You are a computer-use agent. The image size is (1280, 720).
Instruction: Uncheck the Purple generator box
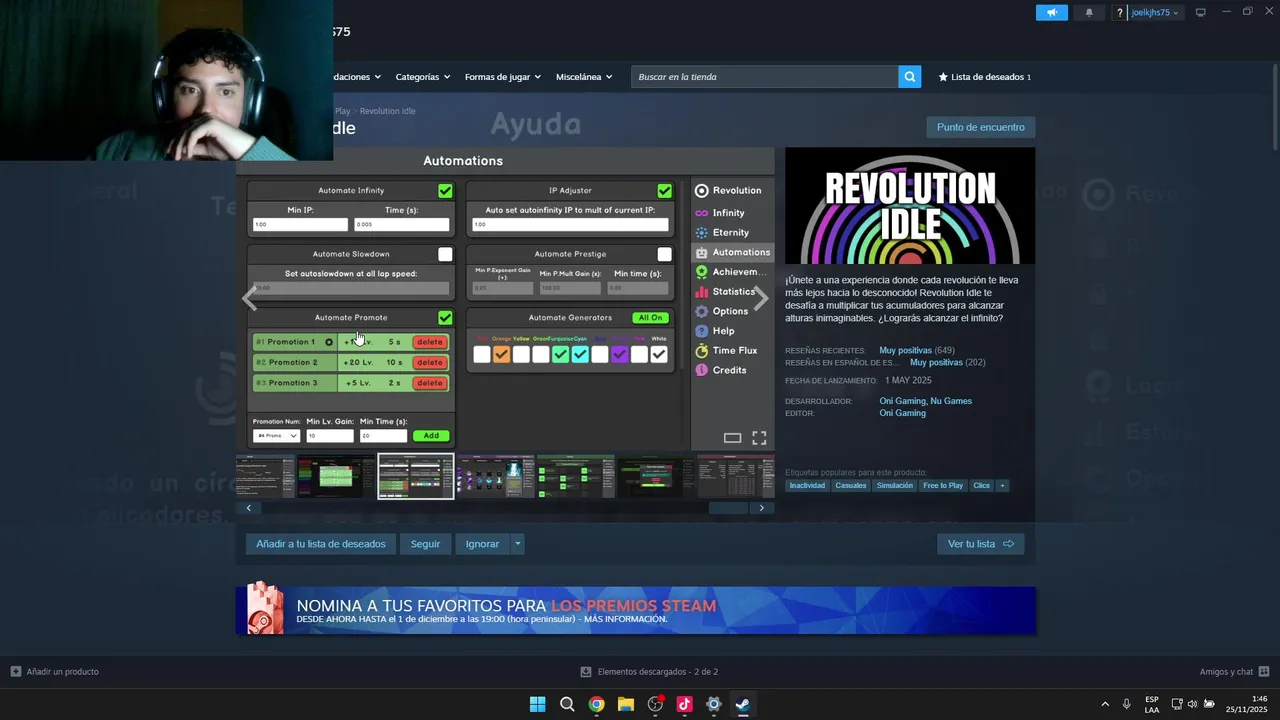pos(619,354)
